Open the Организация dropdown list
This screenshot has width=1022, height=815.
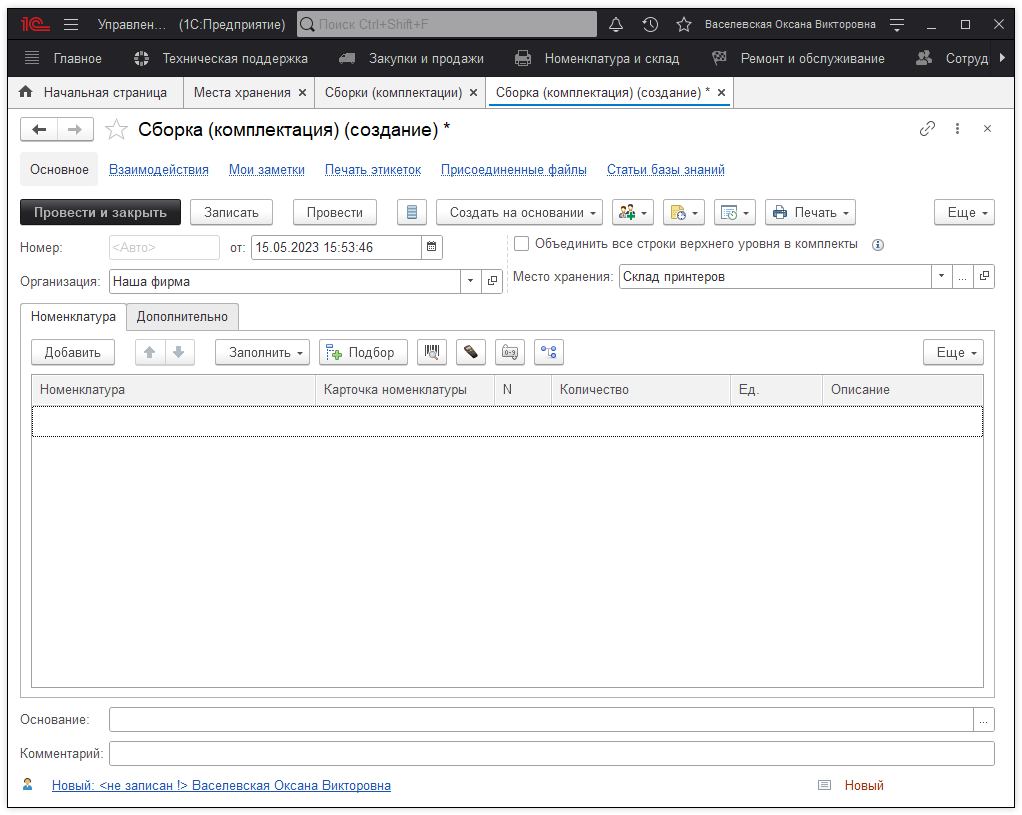click(470, 282)
